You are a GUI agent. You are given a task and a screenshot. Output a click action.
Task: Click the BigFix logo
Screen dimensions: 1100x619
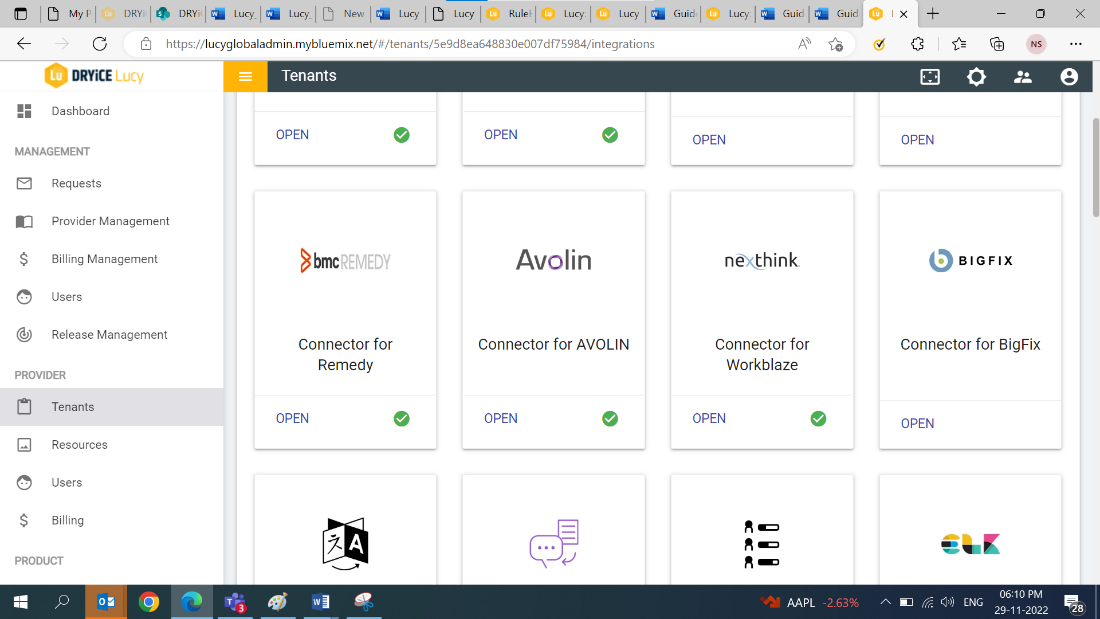pos(970,260)
